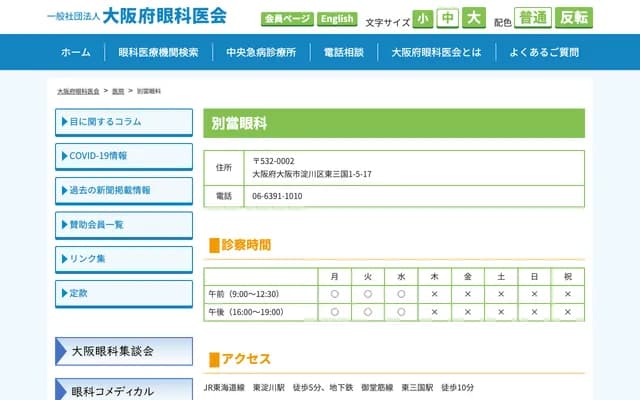Set font size to 小
Image resolution: width=640 pixels, height=400 pixels.
(423, 18)
